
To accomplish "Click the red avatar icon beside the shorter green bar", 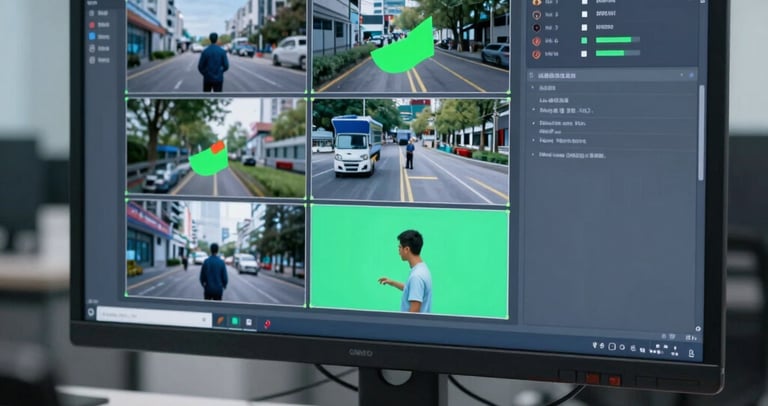I will (536, 54).
